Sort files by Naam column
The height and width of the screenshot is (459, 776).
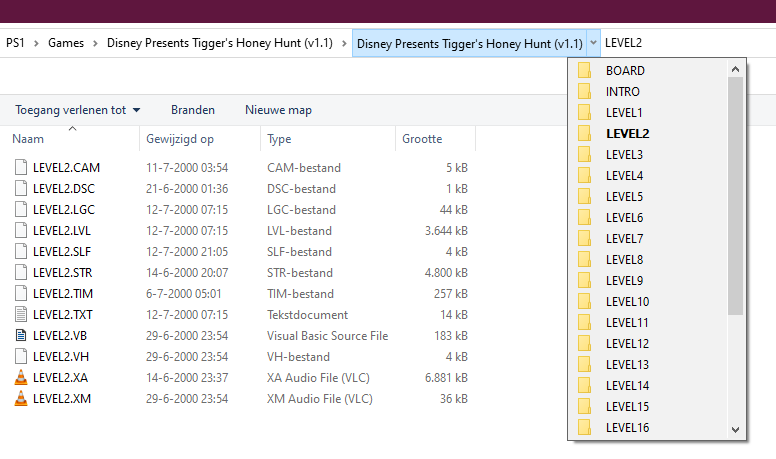(70, 139)
